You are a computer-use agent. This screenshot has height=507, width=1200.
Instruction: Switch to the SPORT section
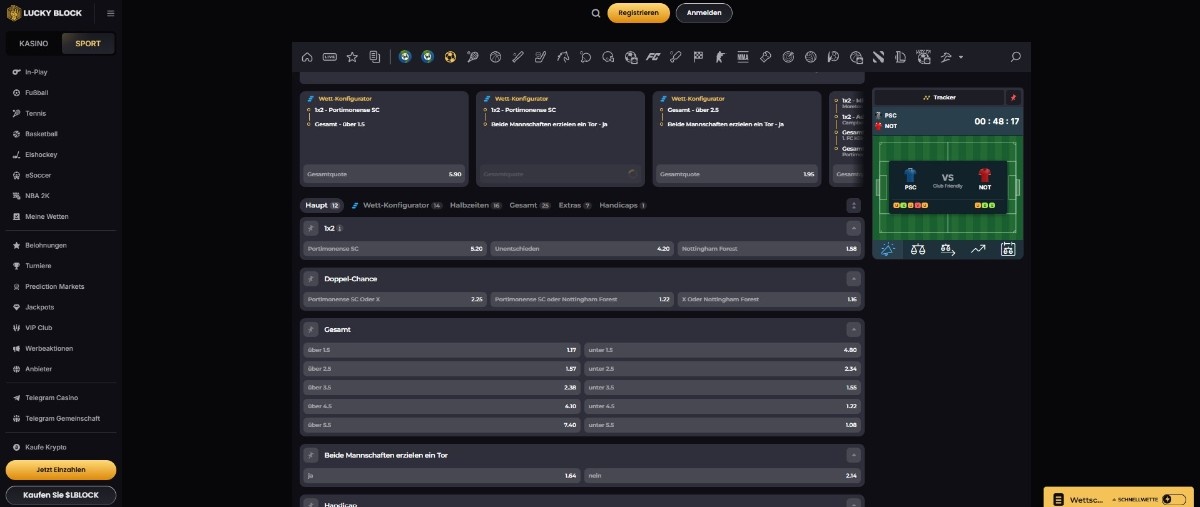88,44
